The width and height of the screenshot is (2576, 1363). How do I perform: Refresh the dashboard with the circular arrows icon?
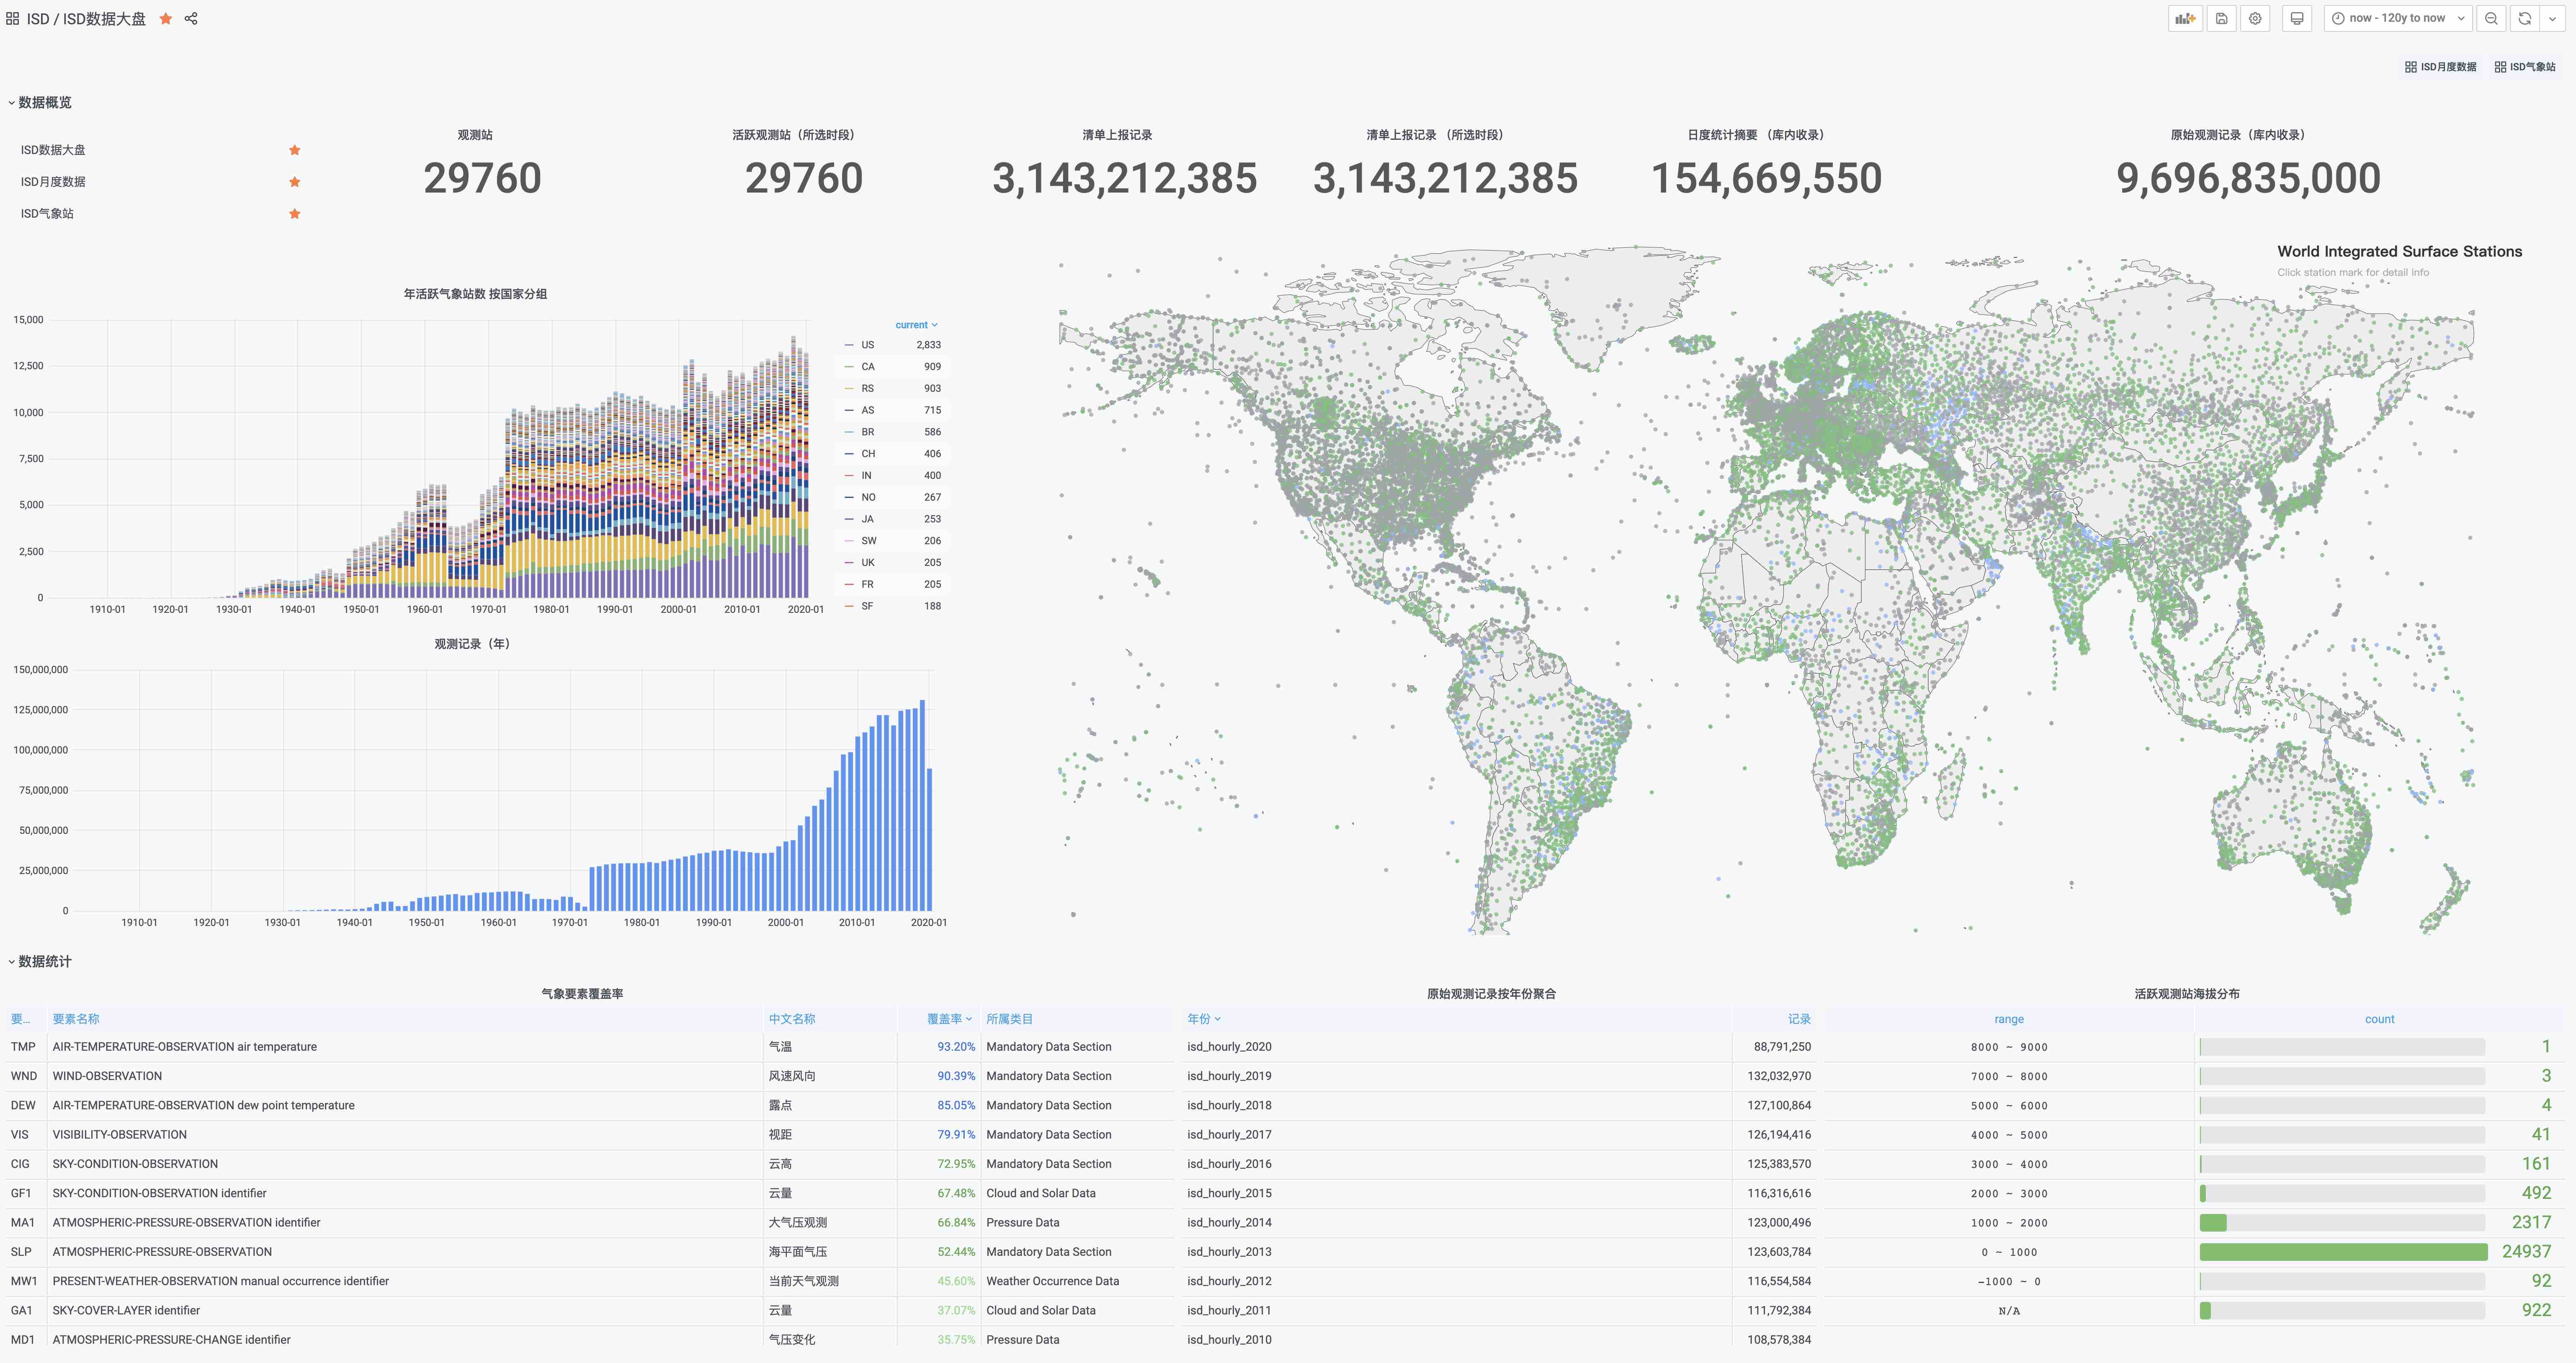[2525, 18]
